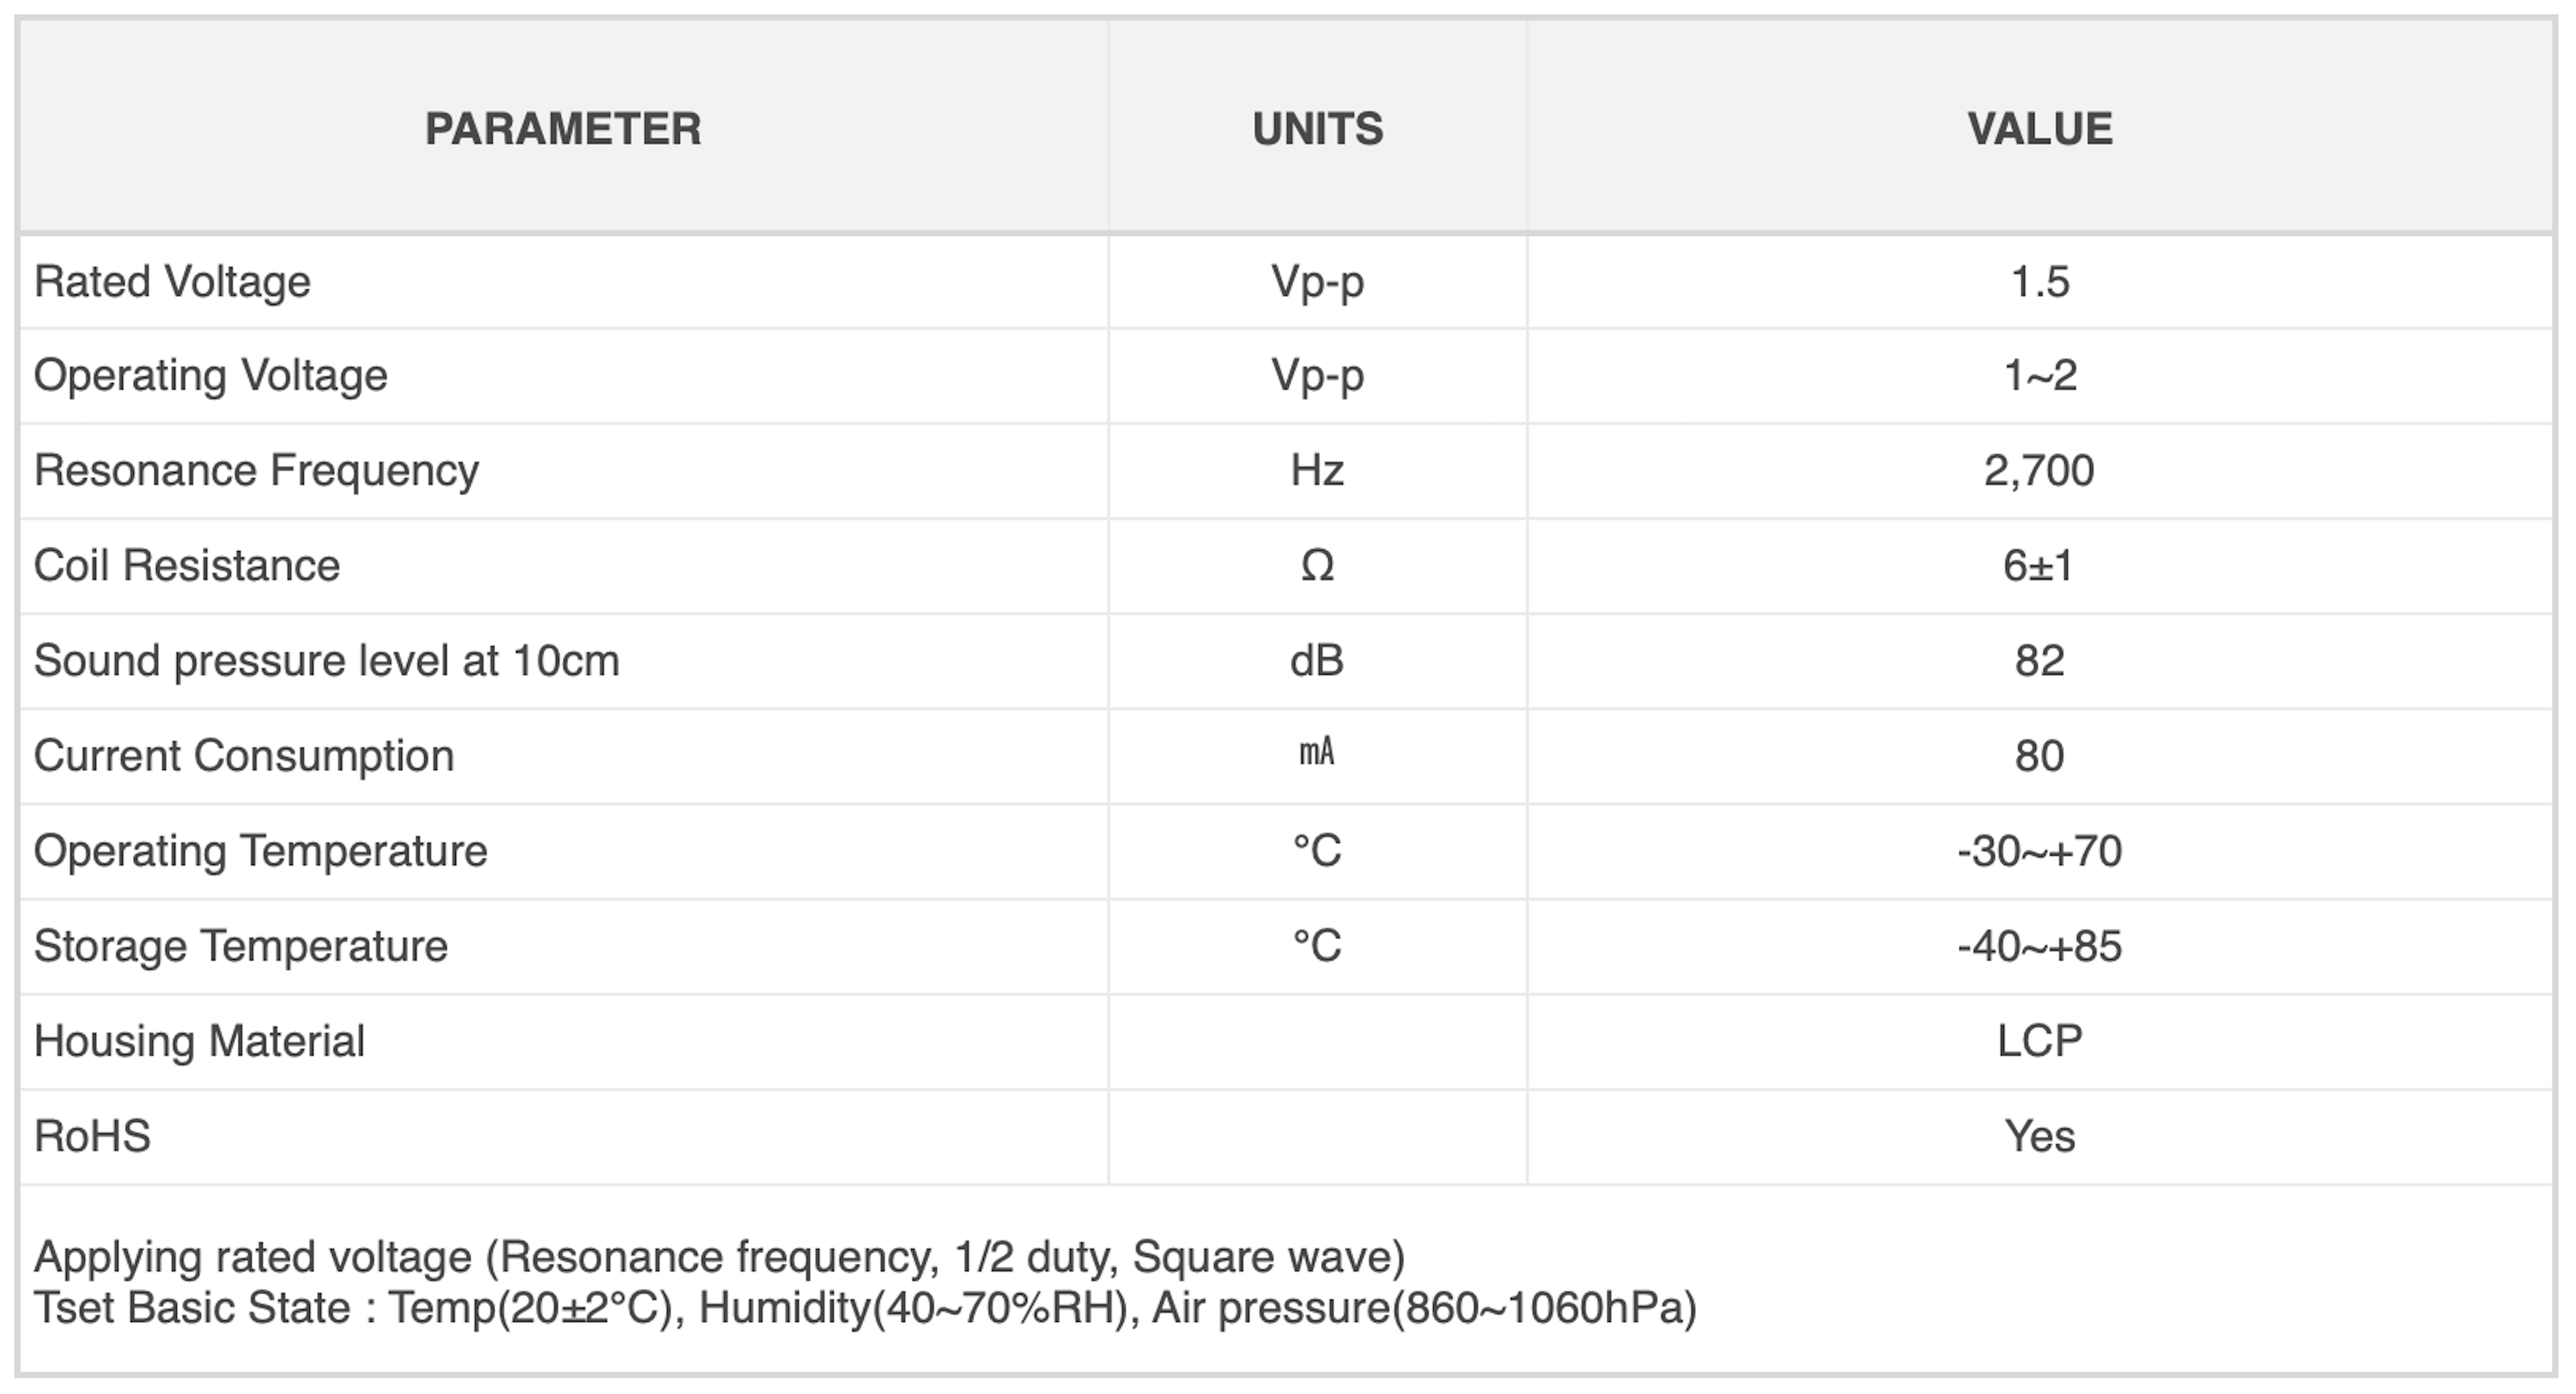
Task: Click the Tset Basic State note line
Action: (x=866, y=1308)
